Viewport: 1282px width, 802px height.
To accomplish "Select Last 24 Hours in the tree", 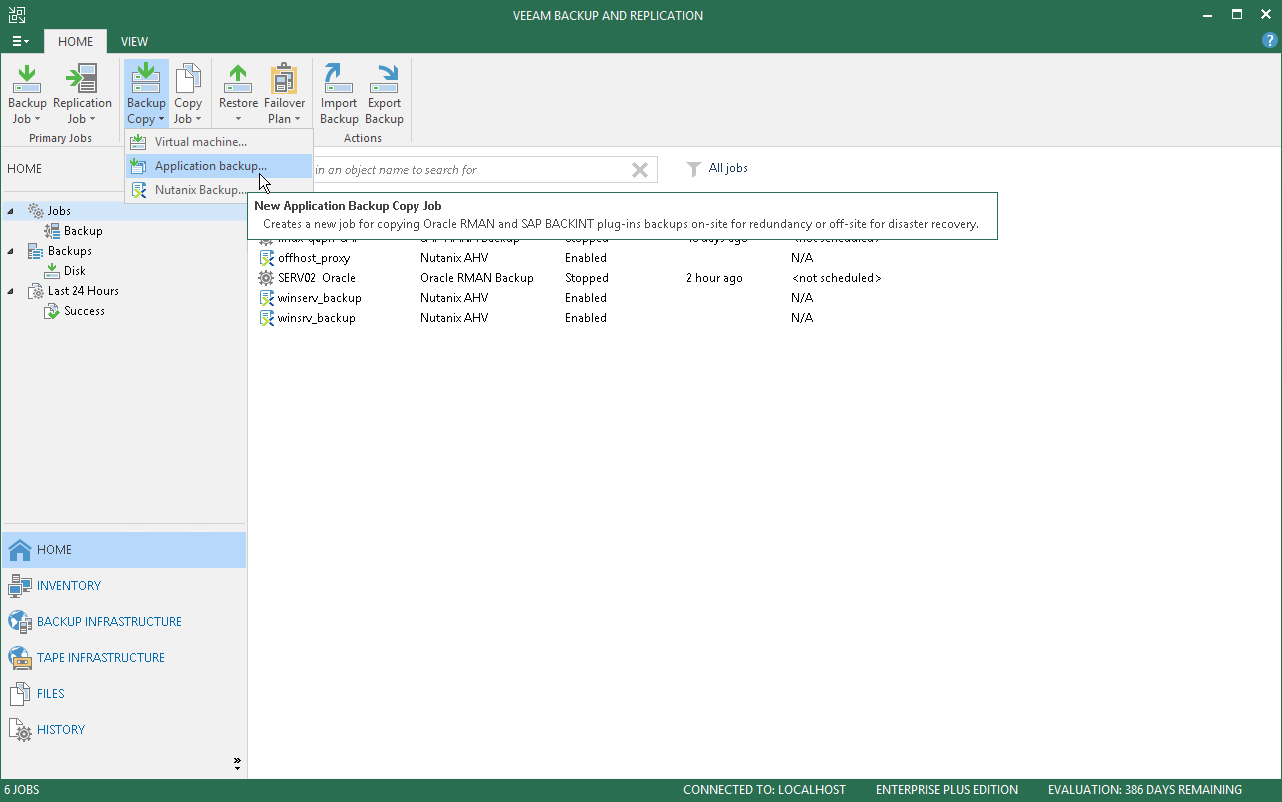I will pyautogui.click(x=83, y=291).
